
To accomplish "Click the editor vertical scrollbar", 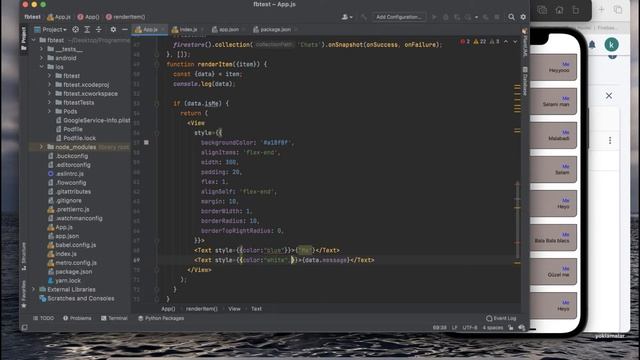I will pos(517,220).
